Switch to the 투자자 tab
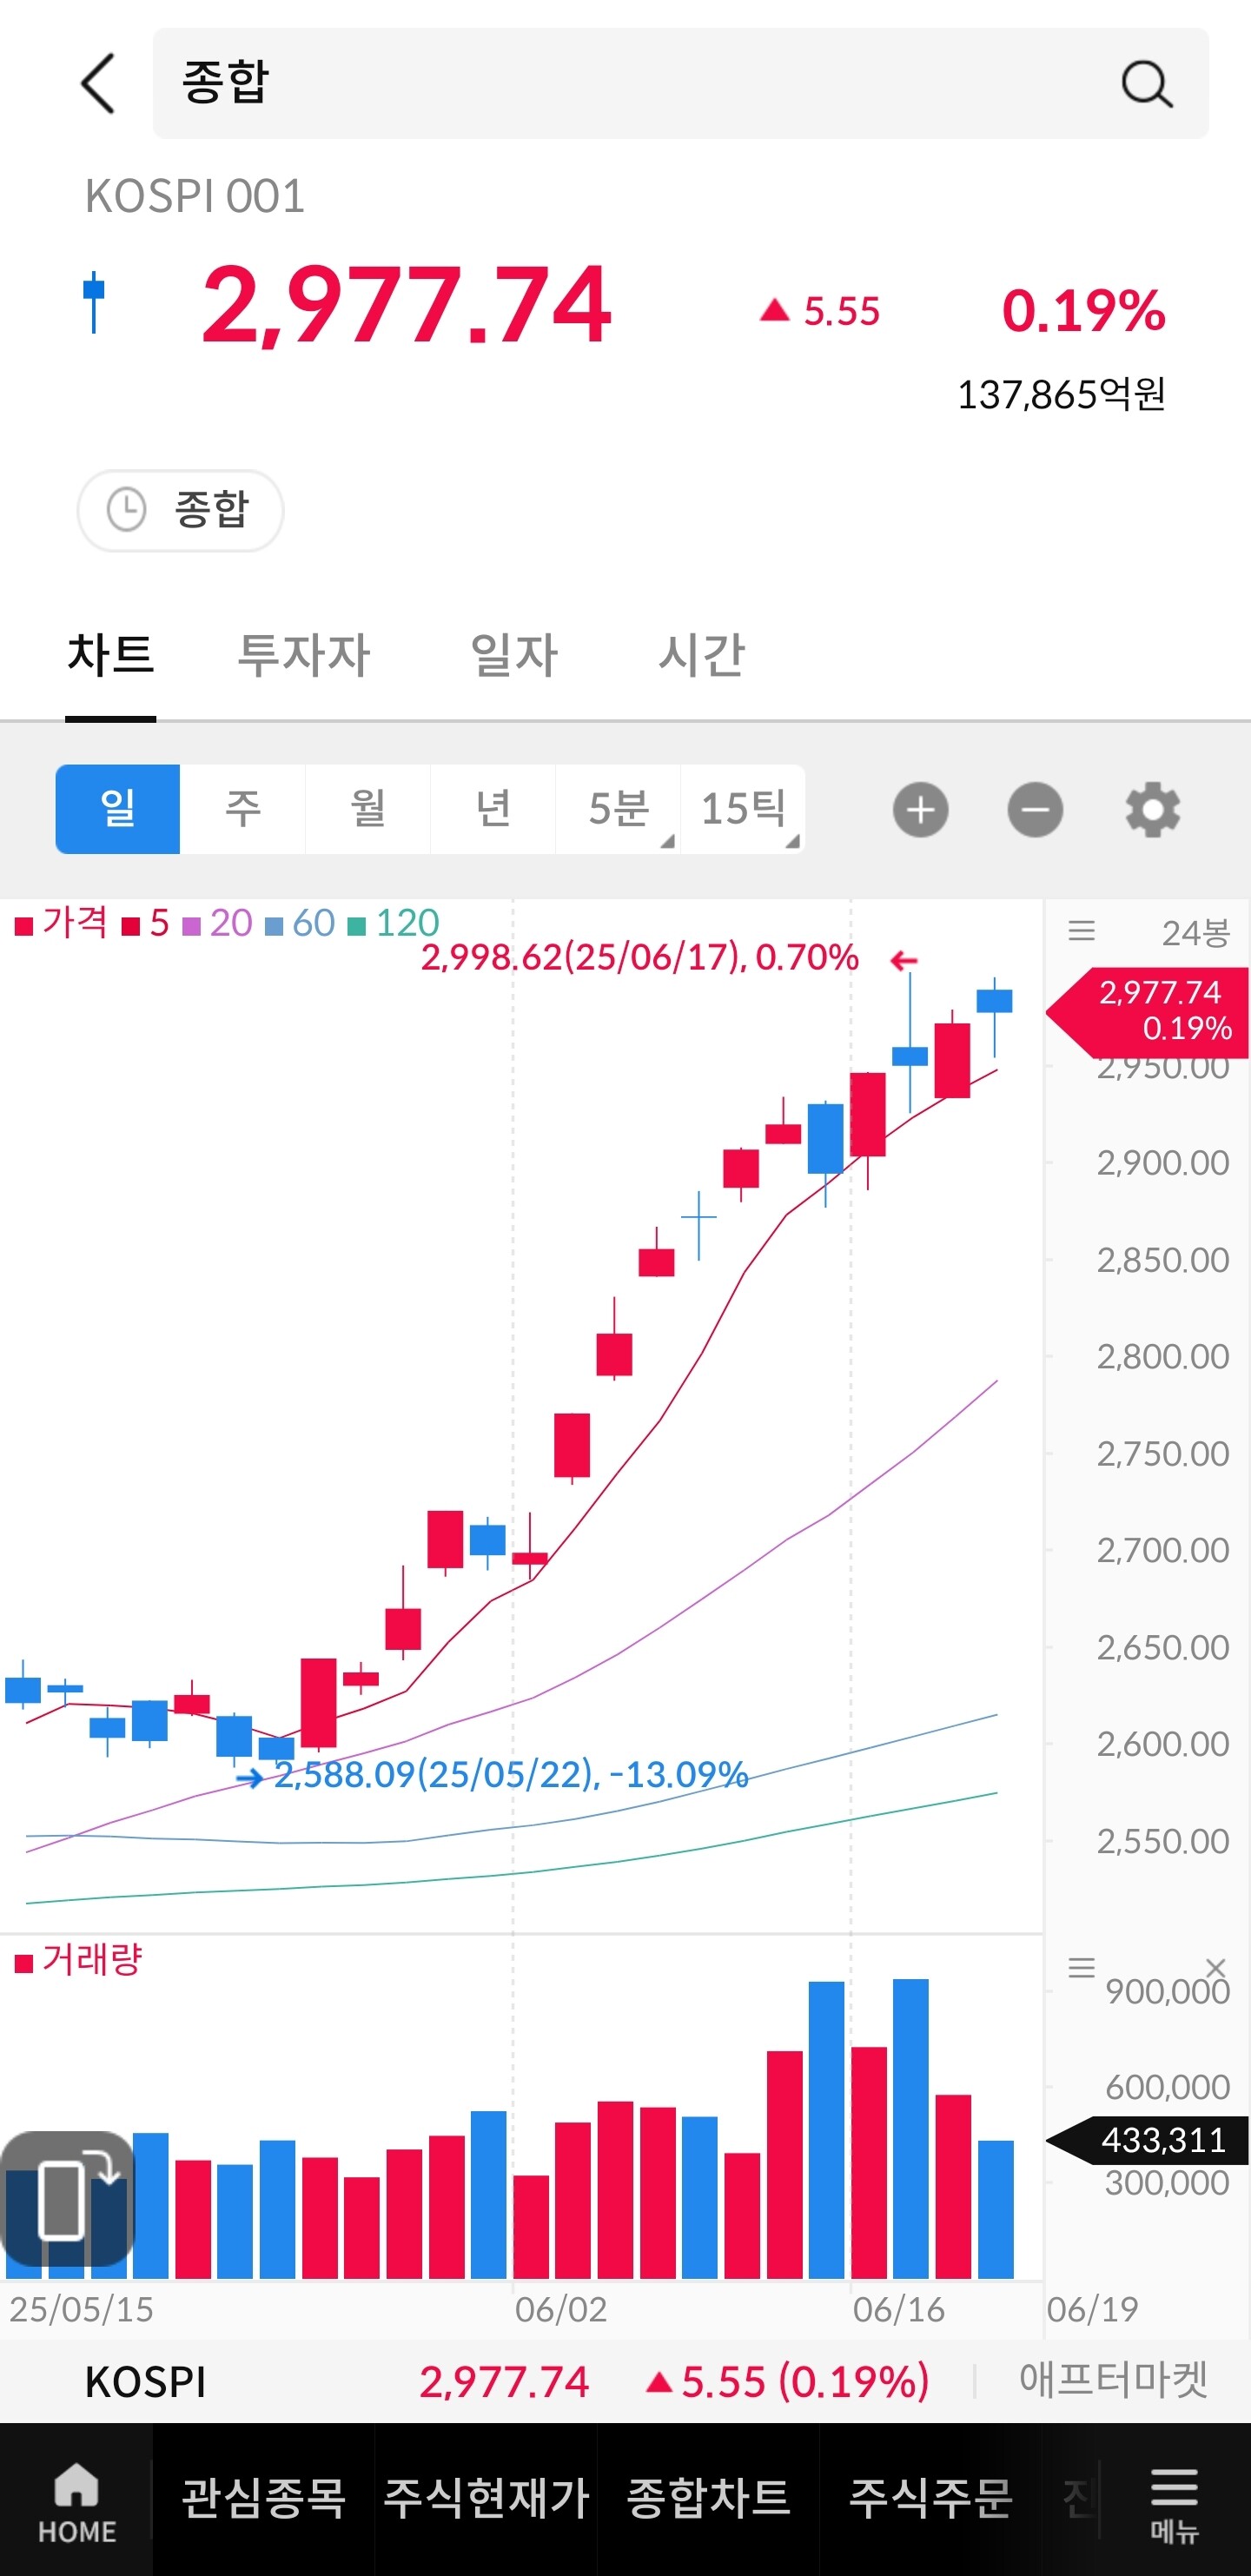 pyautogui.click(x=303, y=656)
